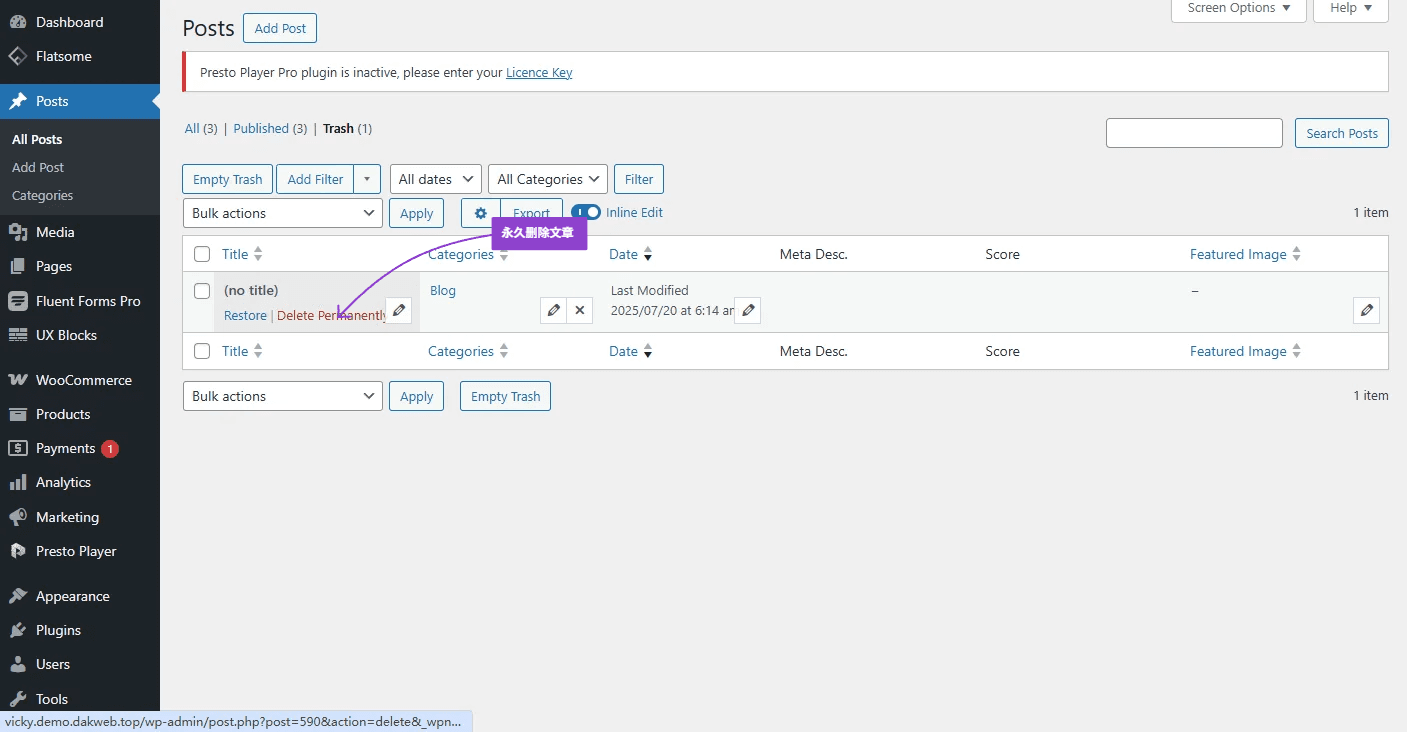Image resolution: width=1407 pixels, height=732 pixels.
Task: Open Presto Player in sidebar
Action: click(x=76, y=551)
